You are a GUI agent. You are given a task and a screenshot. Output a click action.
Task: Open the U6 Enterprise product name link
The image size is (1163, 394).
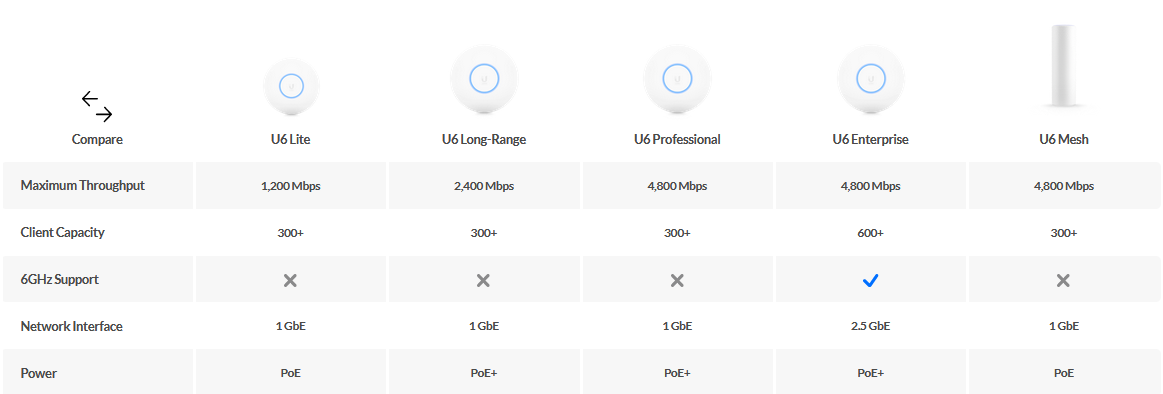871,139
